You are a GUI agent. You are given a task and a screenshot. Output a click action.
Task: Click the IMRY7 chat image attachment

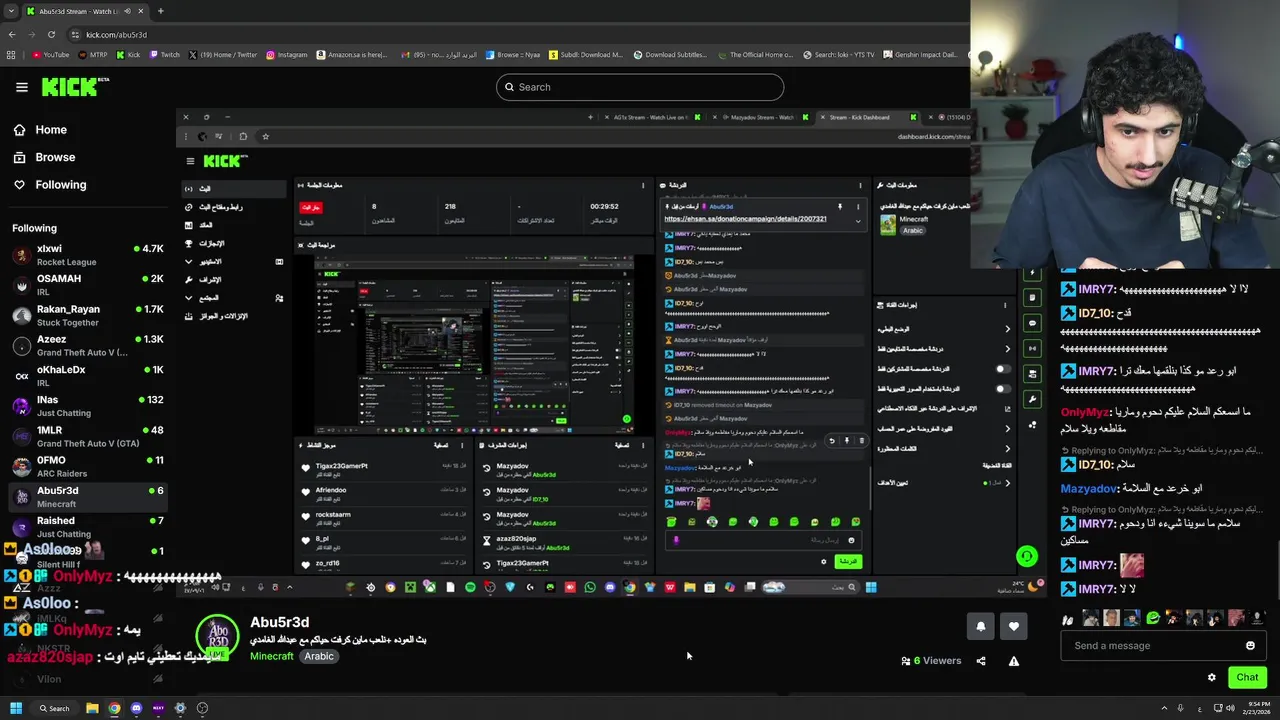[1132, 566]
